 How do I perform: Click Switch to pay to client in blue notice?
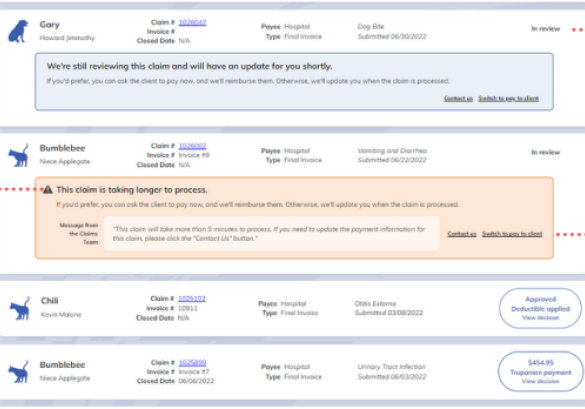pos(509,99)
